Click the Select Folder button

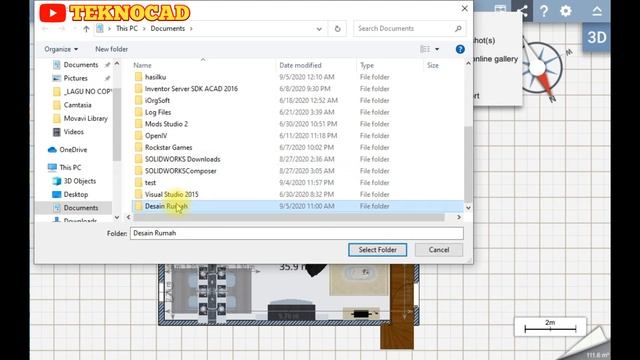tap(378, 250)
